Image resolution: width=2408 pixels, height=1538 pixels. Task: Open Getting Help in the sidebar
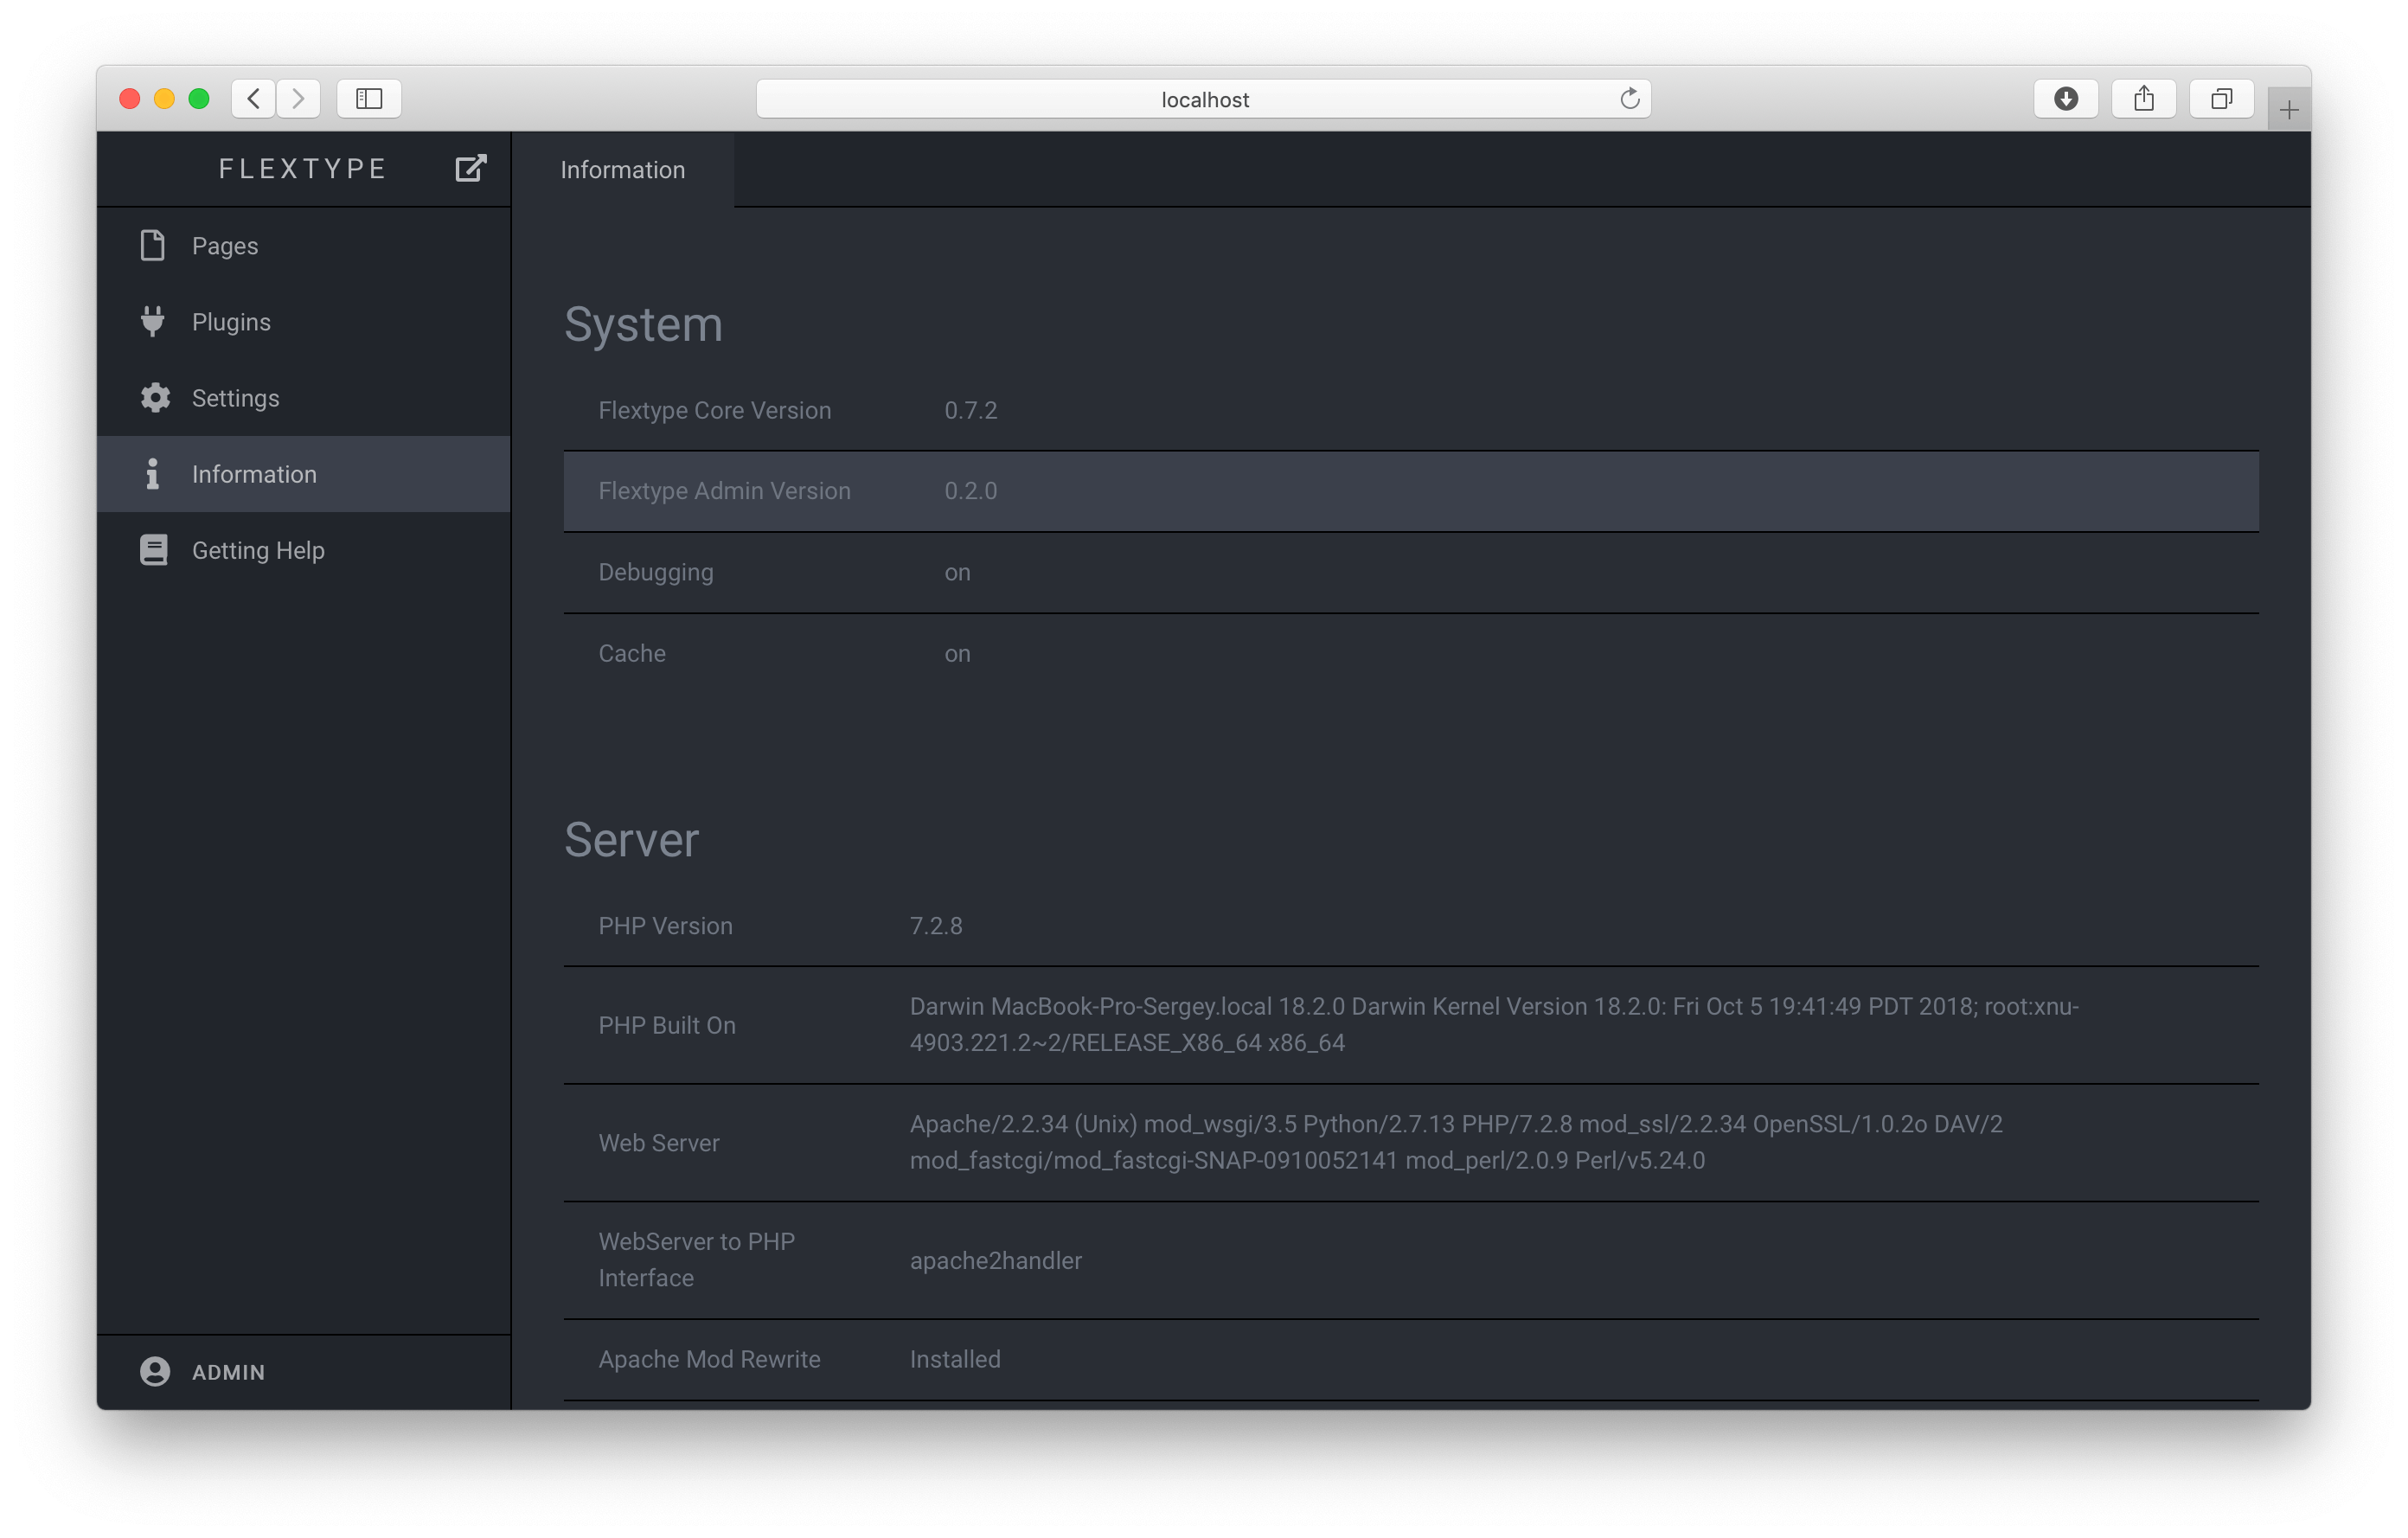pos(258,550)
